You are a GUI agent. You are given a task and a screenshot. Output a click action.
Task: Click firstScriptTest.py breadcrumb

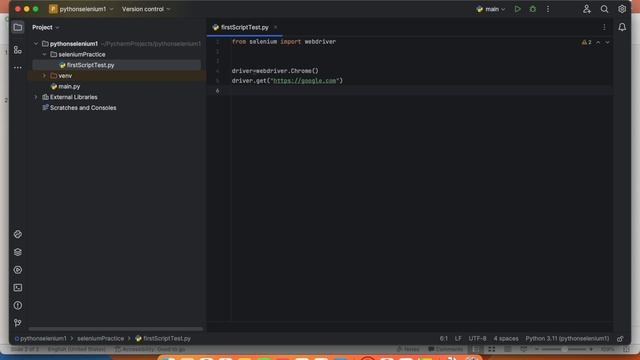coord(163,338)
